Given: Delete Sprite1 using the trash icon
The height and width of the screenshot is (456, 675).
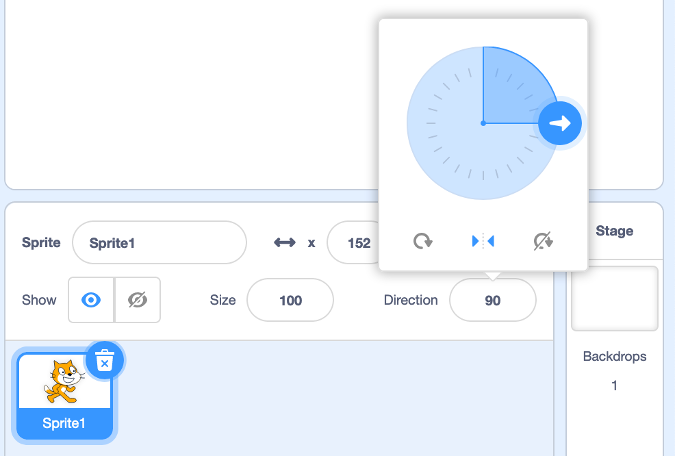Looking at the screenshot, I should (105, 361).
